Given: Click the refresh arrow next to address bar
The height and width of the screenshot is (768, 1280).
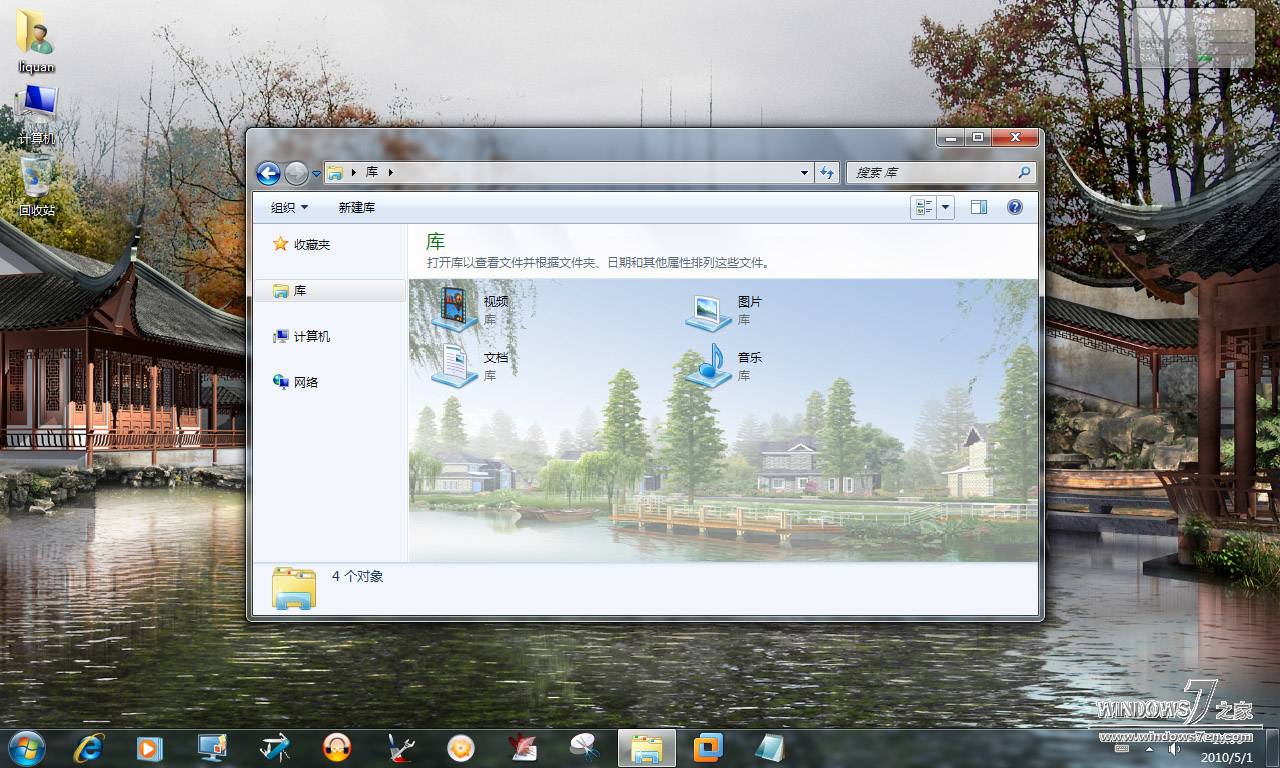Looking at the screenshot, I should tap(827, 172).
